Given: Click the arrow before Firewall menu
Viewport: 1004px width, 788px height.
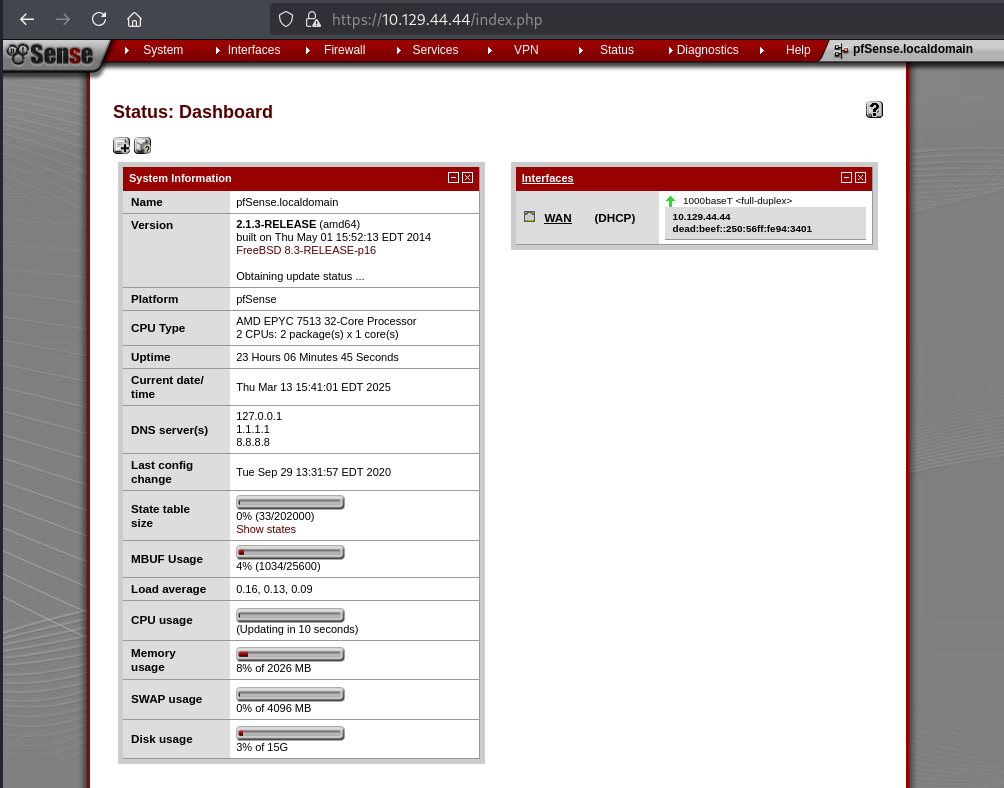Looking at the screenshot, I should (308, 50).
